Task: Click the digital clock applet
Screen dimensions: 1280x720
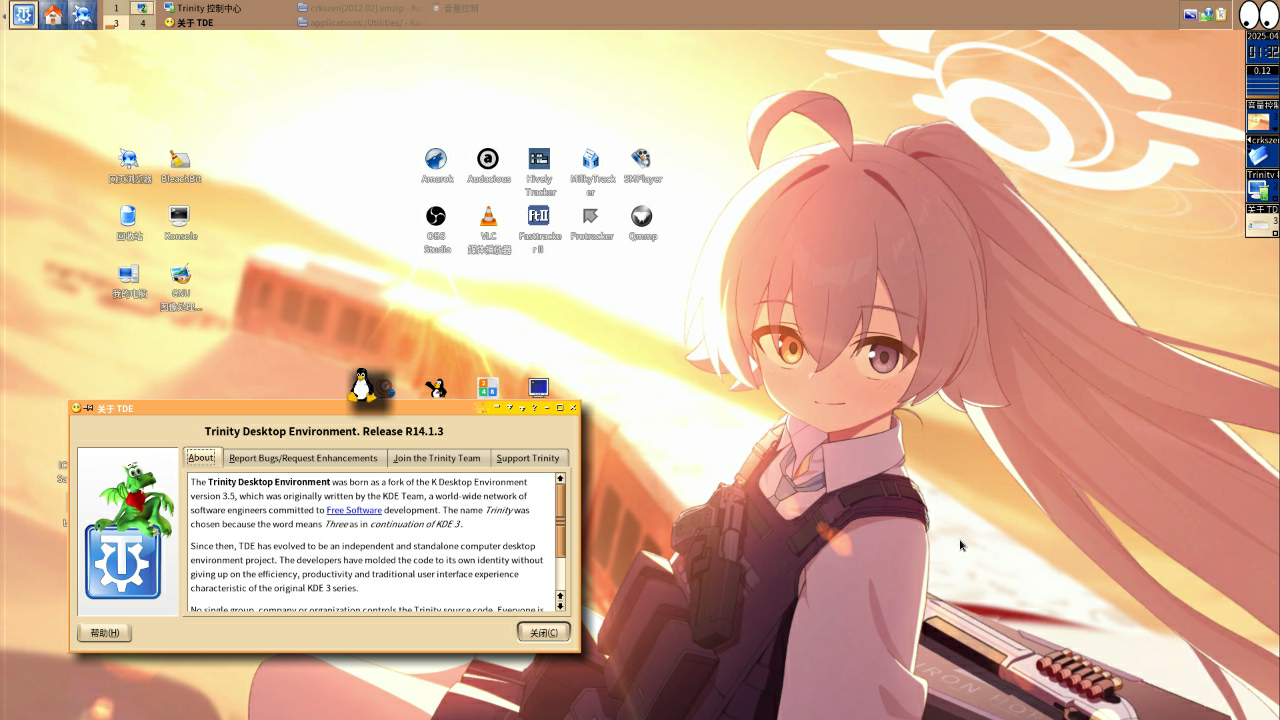Action: click(1262, 47)
